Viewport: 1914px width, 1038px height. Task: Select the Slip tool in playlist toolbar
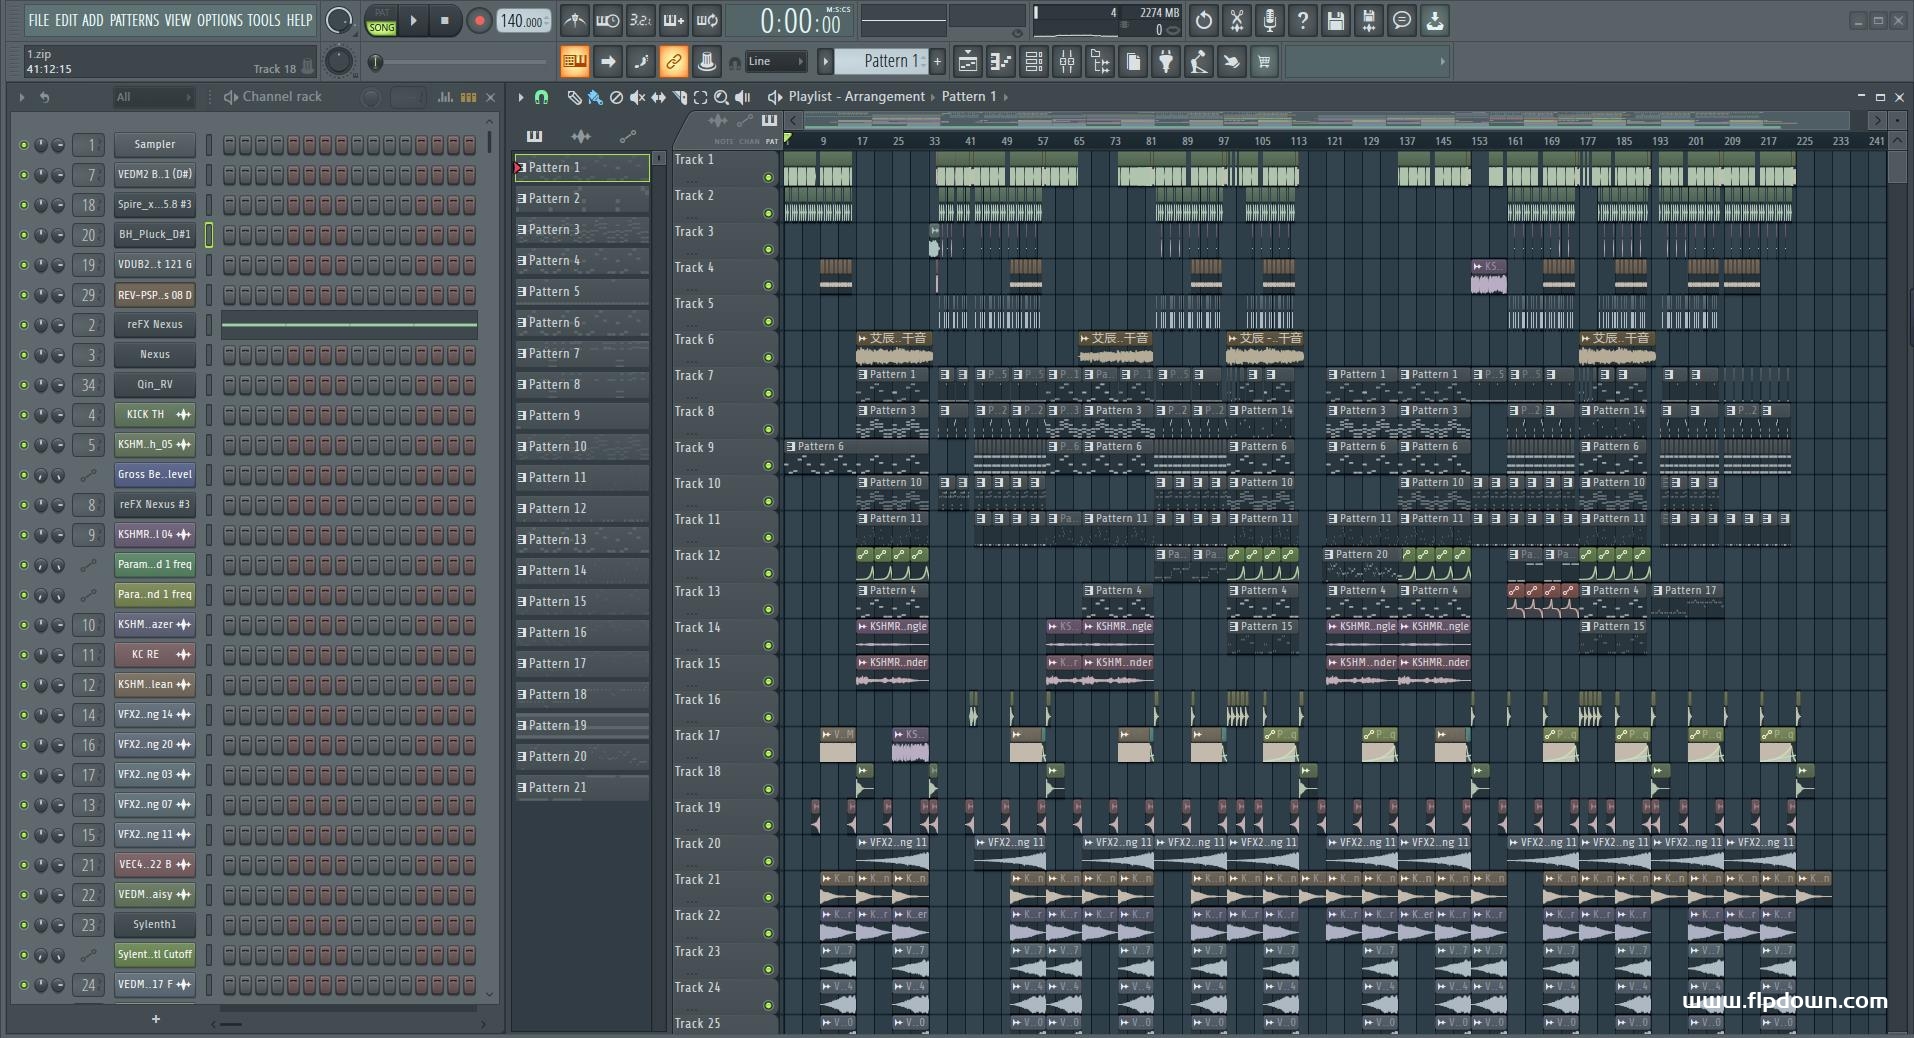(658, 97)
